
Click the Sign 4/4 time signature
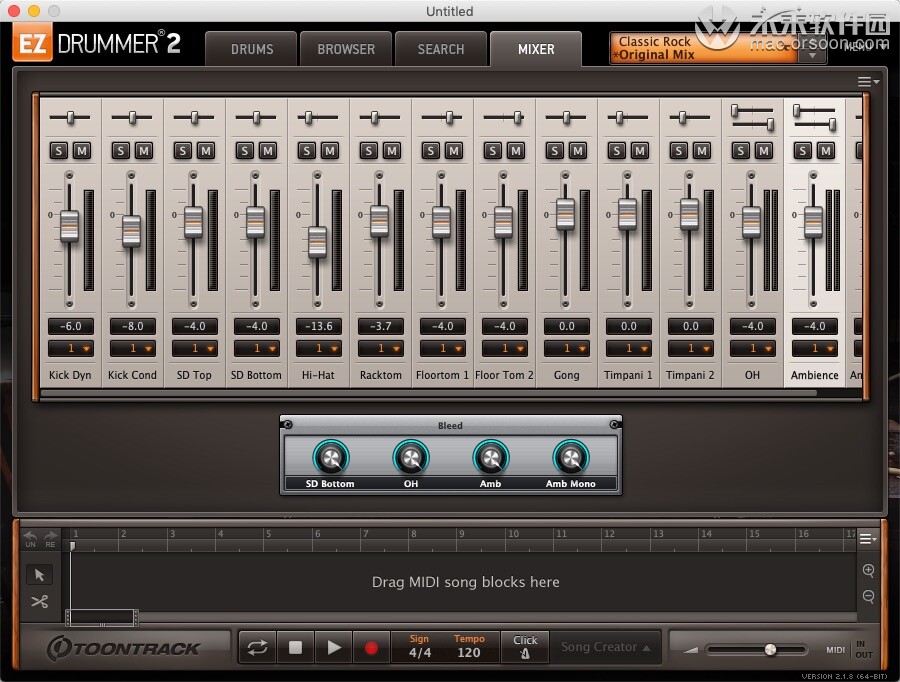click(x=420, y=647)
